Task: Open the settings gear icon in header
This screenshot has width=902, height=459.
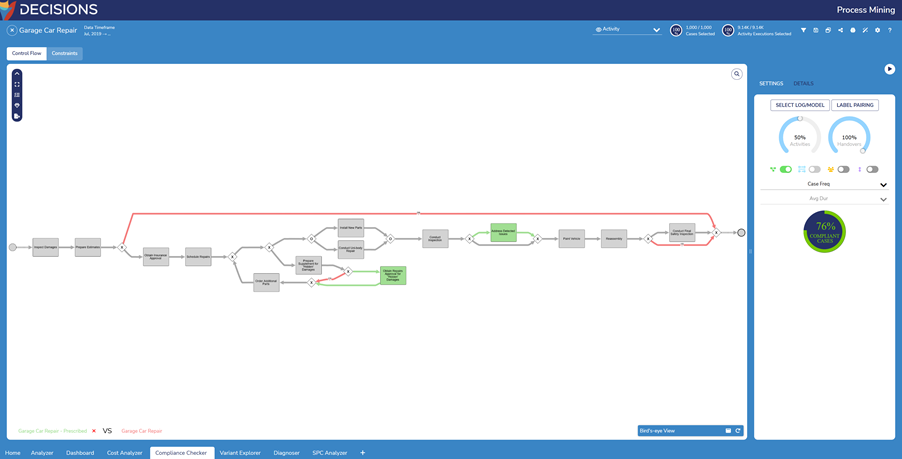Action: [878, 30]
